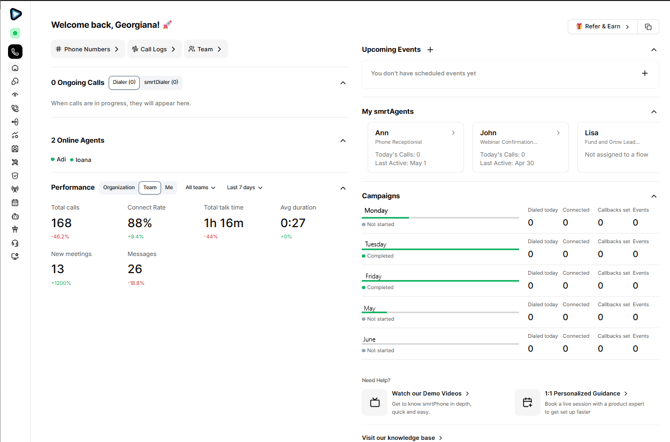Screen dimensions: 670x442
Task: Click the shield icon in sidebar
Action: 15,176
